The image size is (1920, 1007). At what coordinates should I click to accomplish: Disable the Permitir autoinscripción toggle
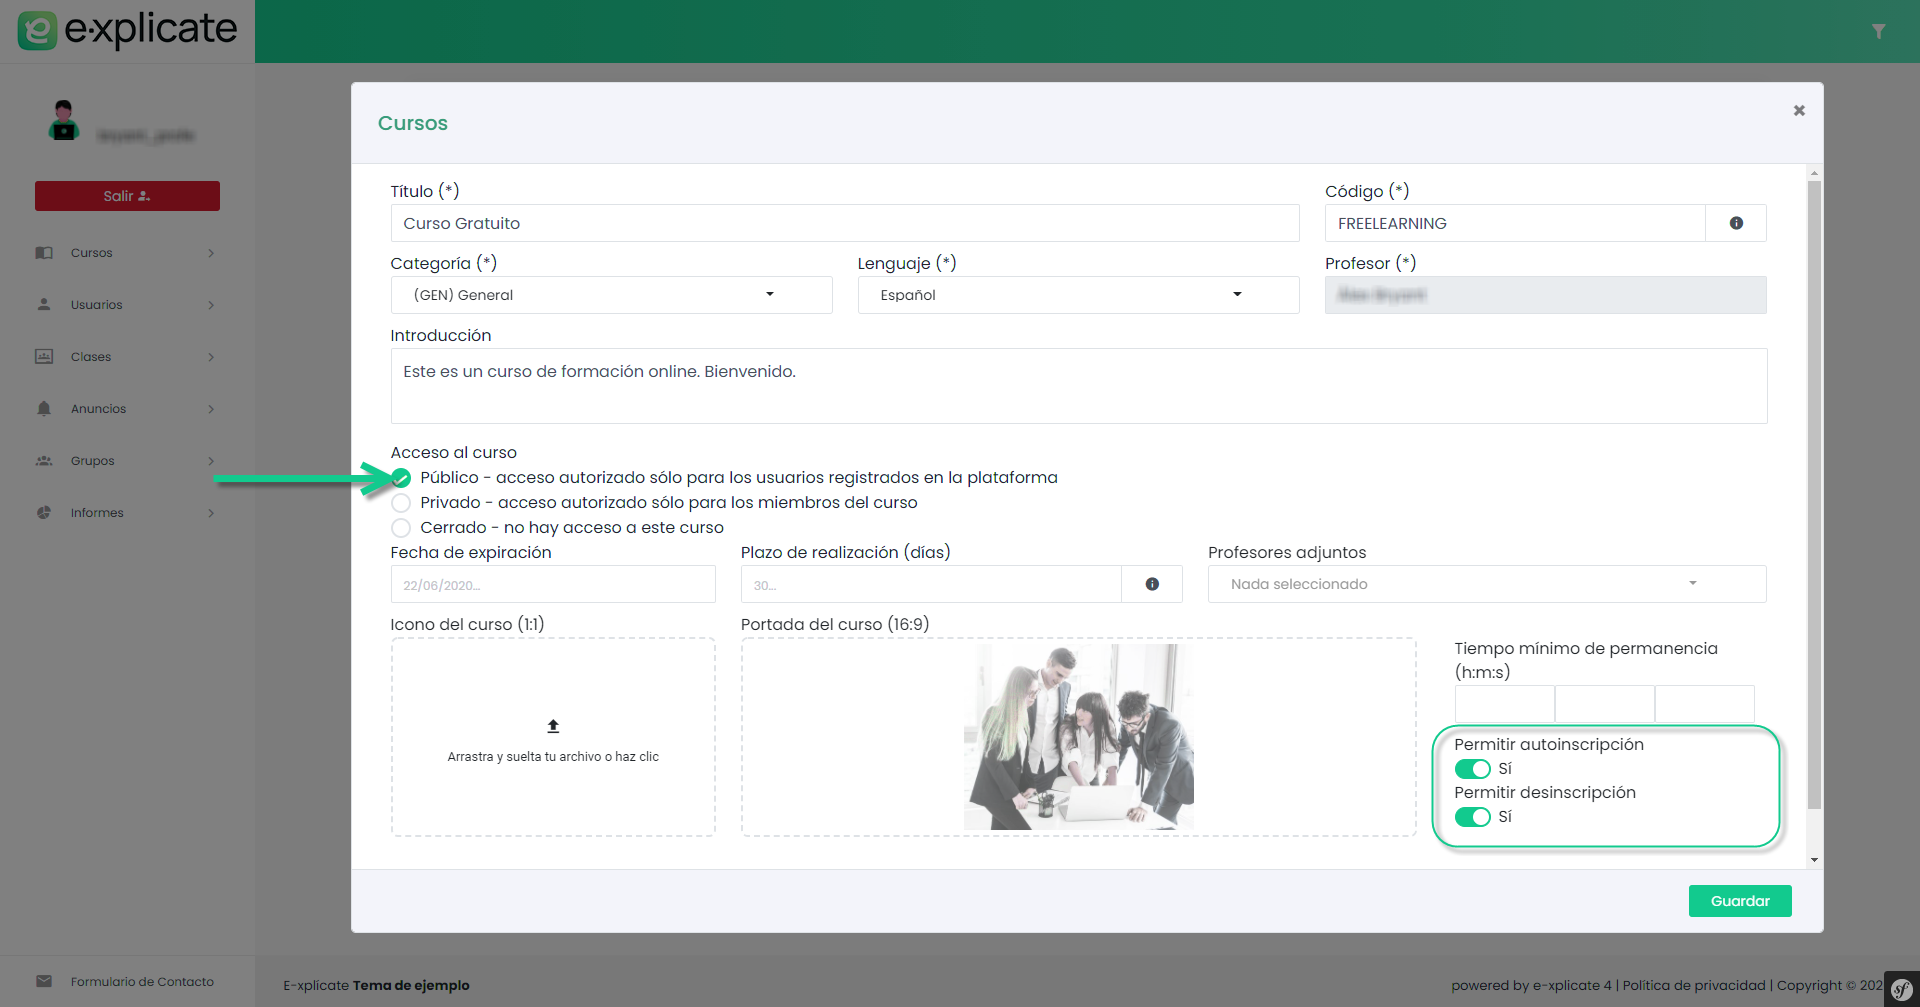(x=1472, y=769)
